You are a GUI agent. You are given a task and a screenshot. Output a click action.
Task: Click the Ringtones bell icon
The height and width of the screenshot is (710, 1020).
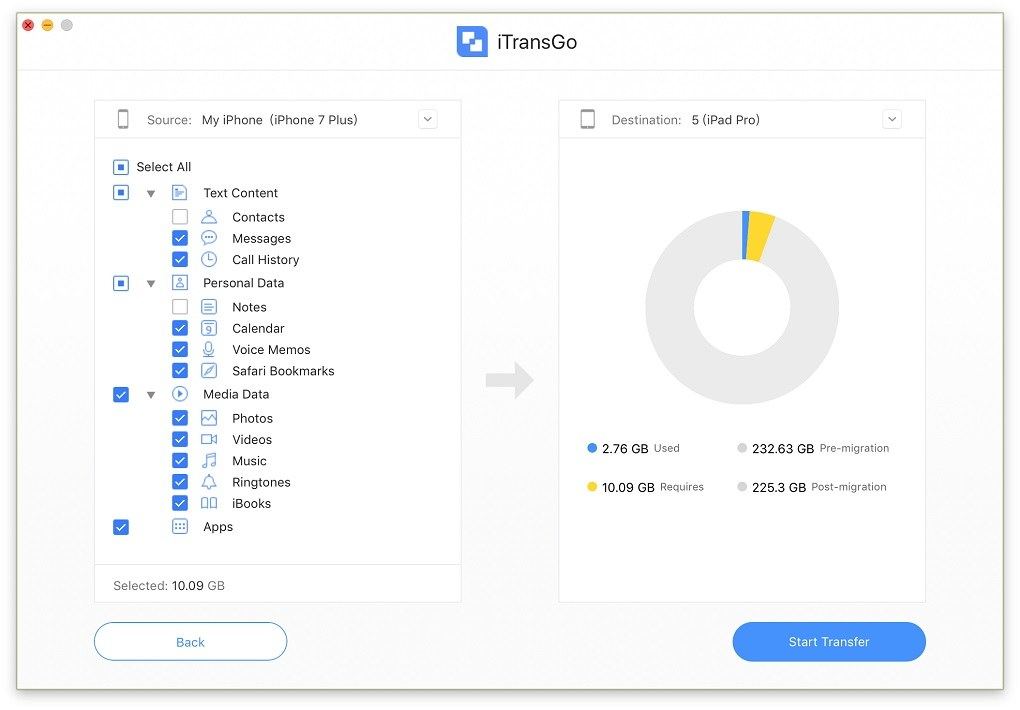pos(209,482)
